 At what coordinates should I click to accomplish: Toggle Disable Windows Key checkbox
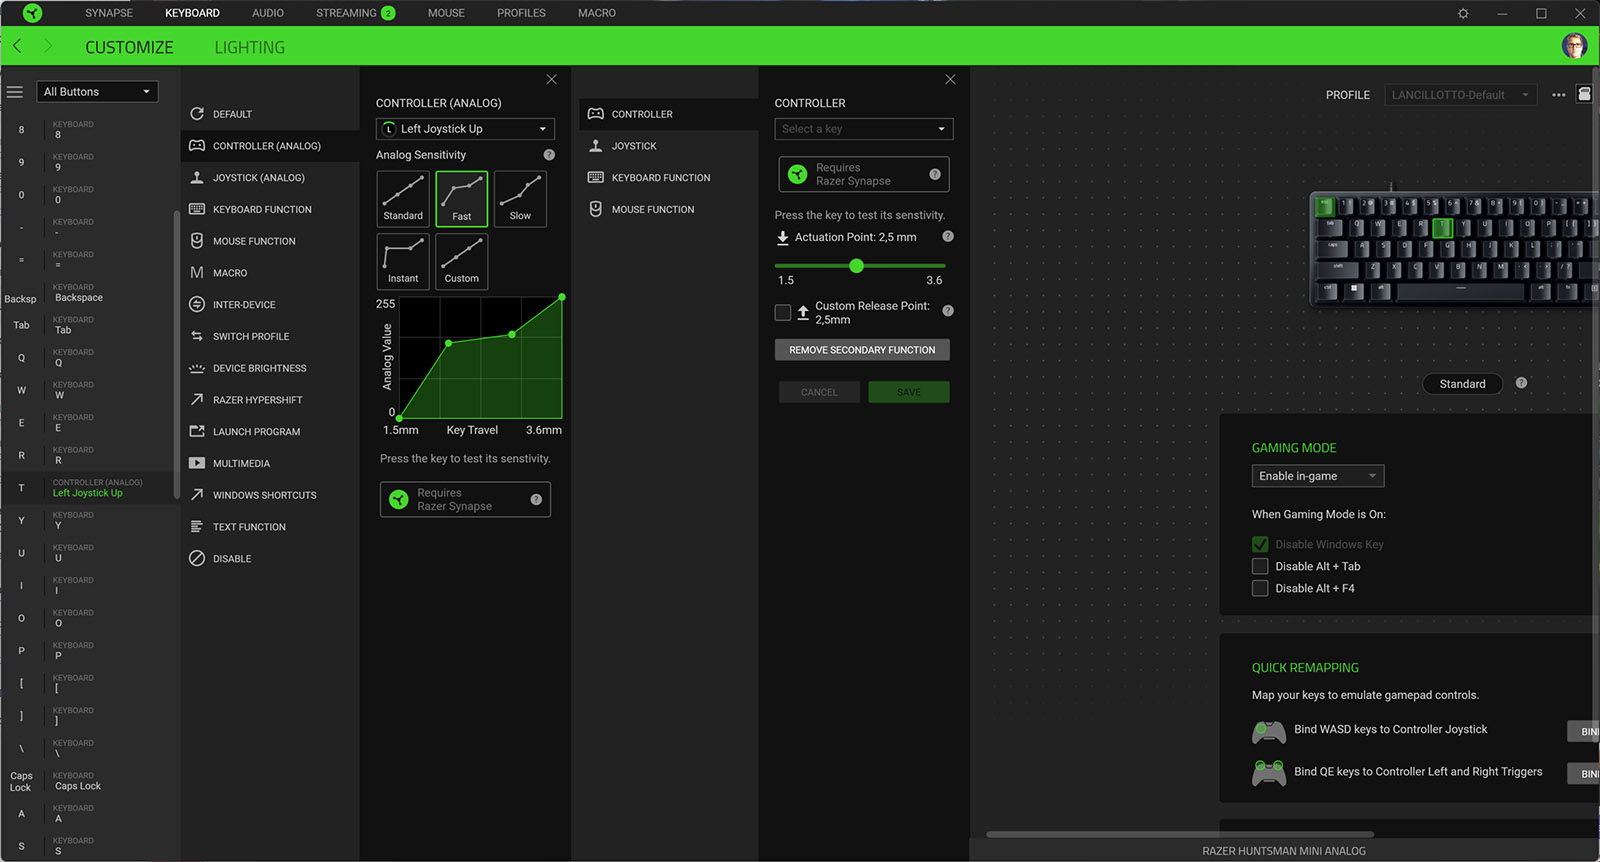point(1260,544)
